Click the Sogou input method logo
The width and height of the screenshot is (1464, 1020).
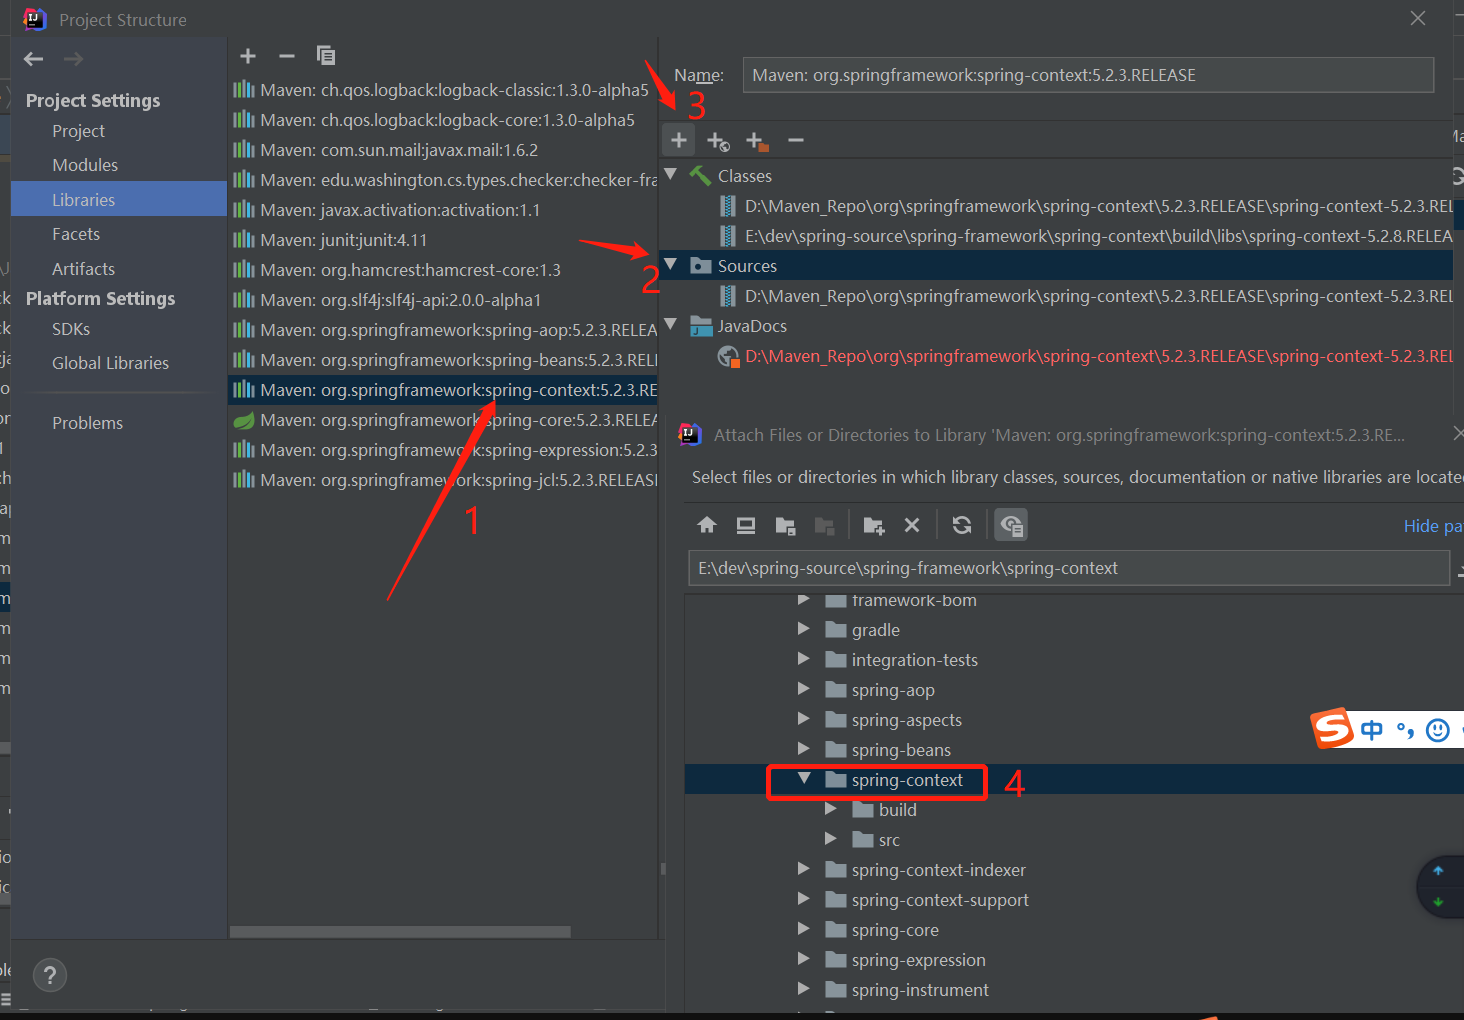point(1332,729)
